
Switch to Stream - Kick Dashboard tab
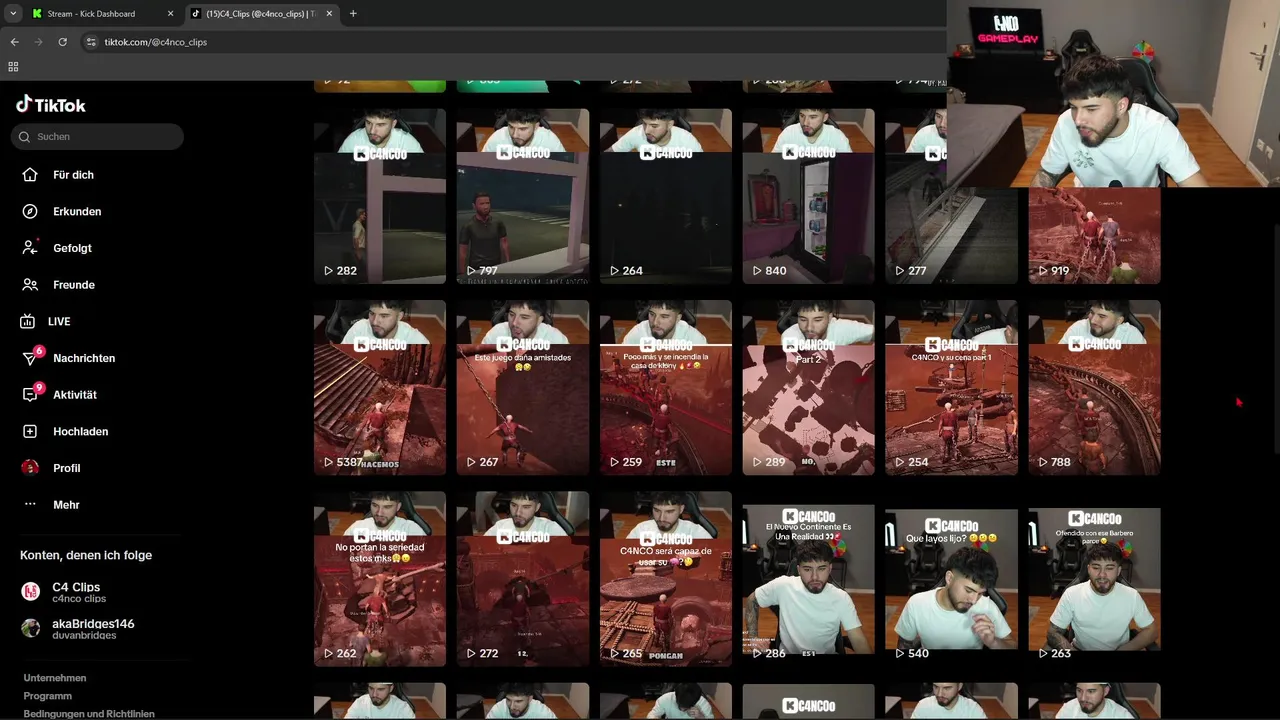click(x=103, y=14)
